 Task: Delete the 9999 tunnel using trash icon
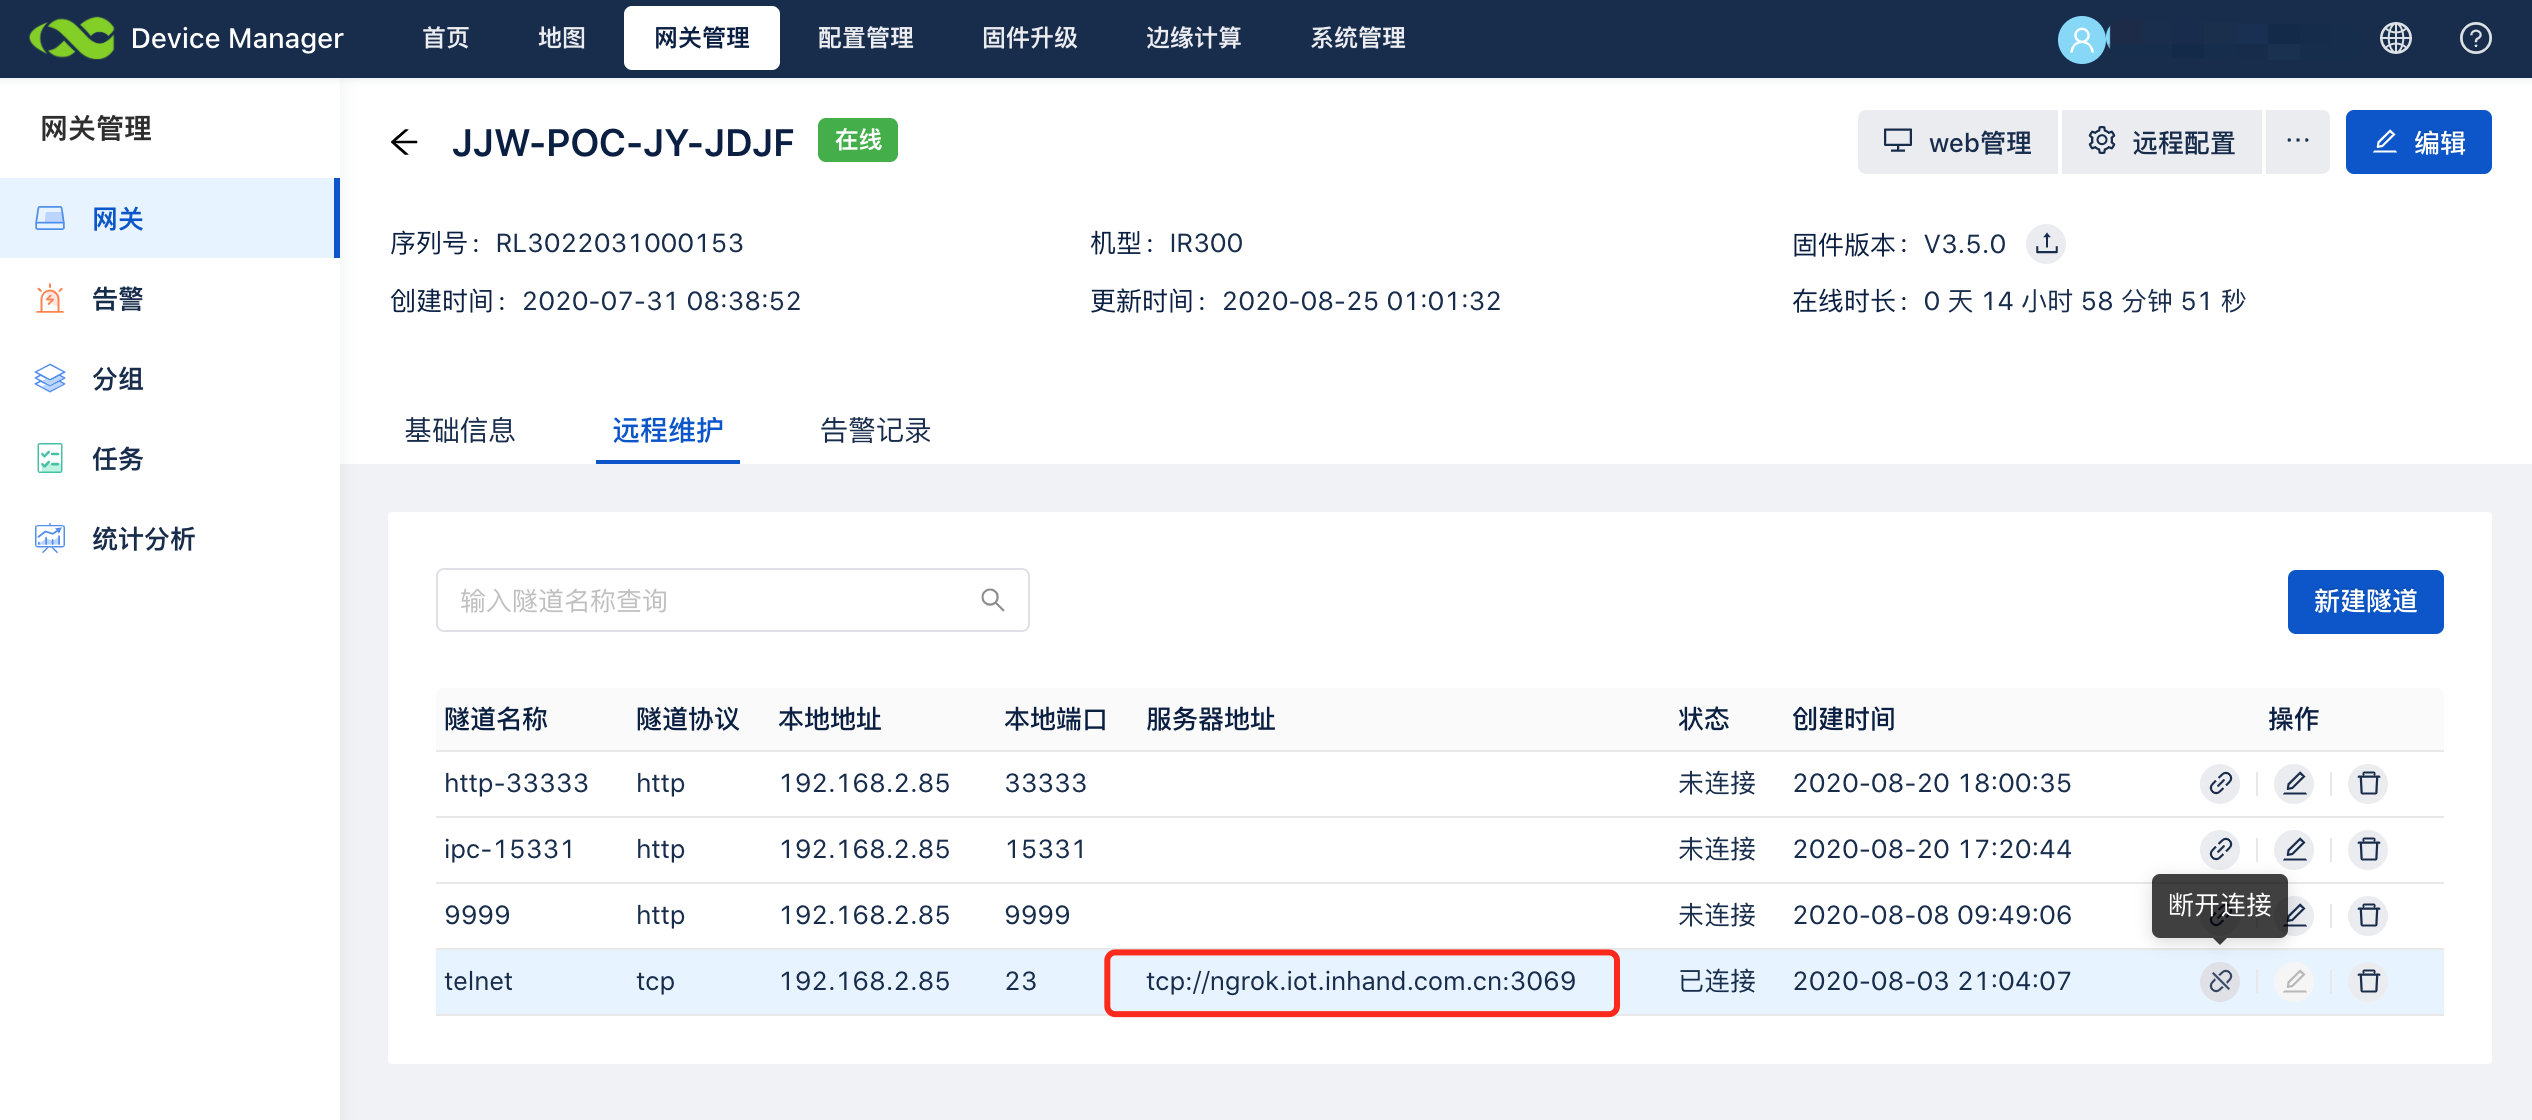(2368, 915)
